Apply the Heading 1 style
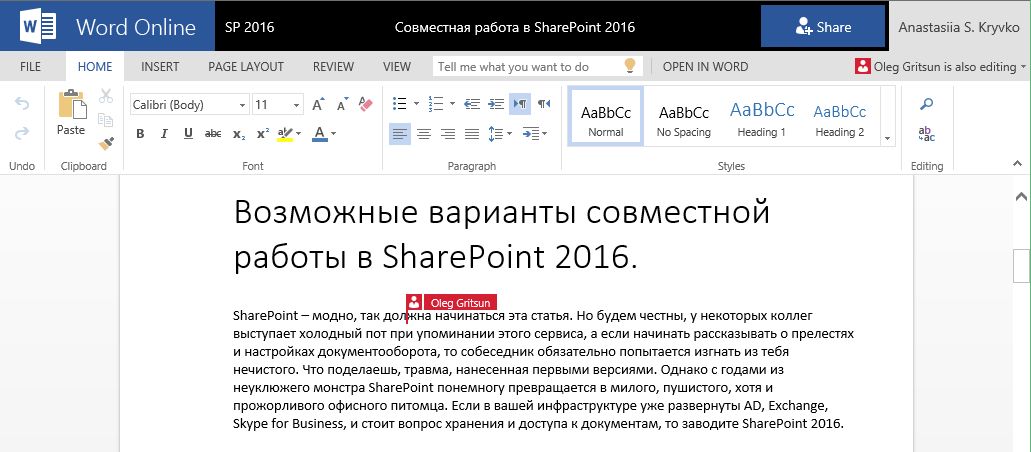Viewport: 1031px width, 452px height. pyautogui.click(x=761, y=116)
